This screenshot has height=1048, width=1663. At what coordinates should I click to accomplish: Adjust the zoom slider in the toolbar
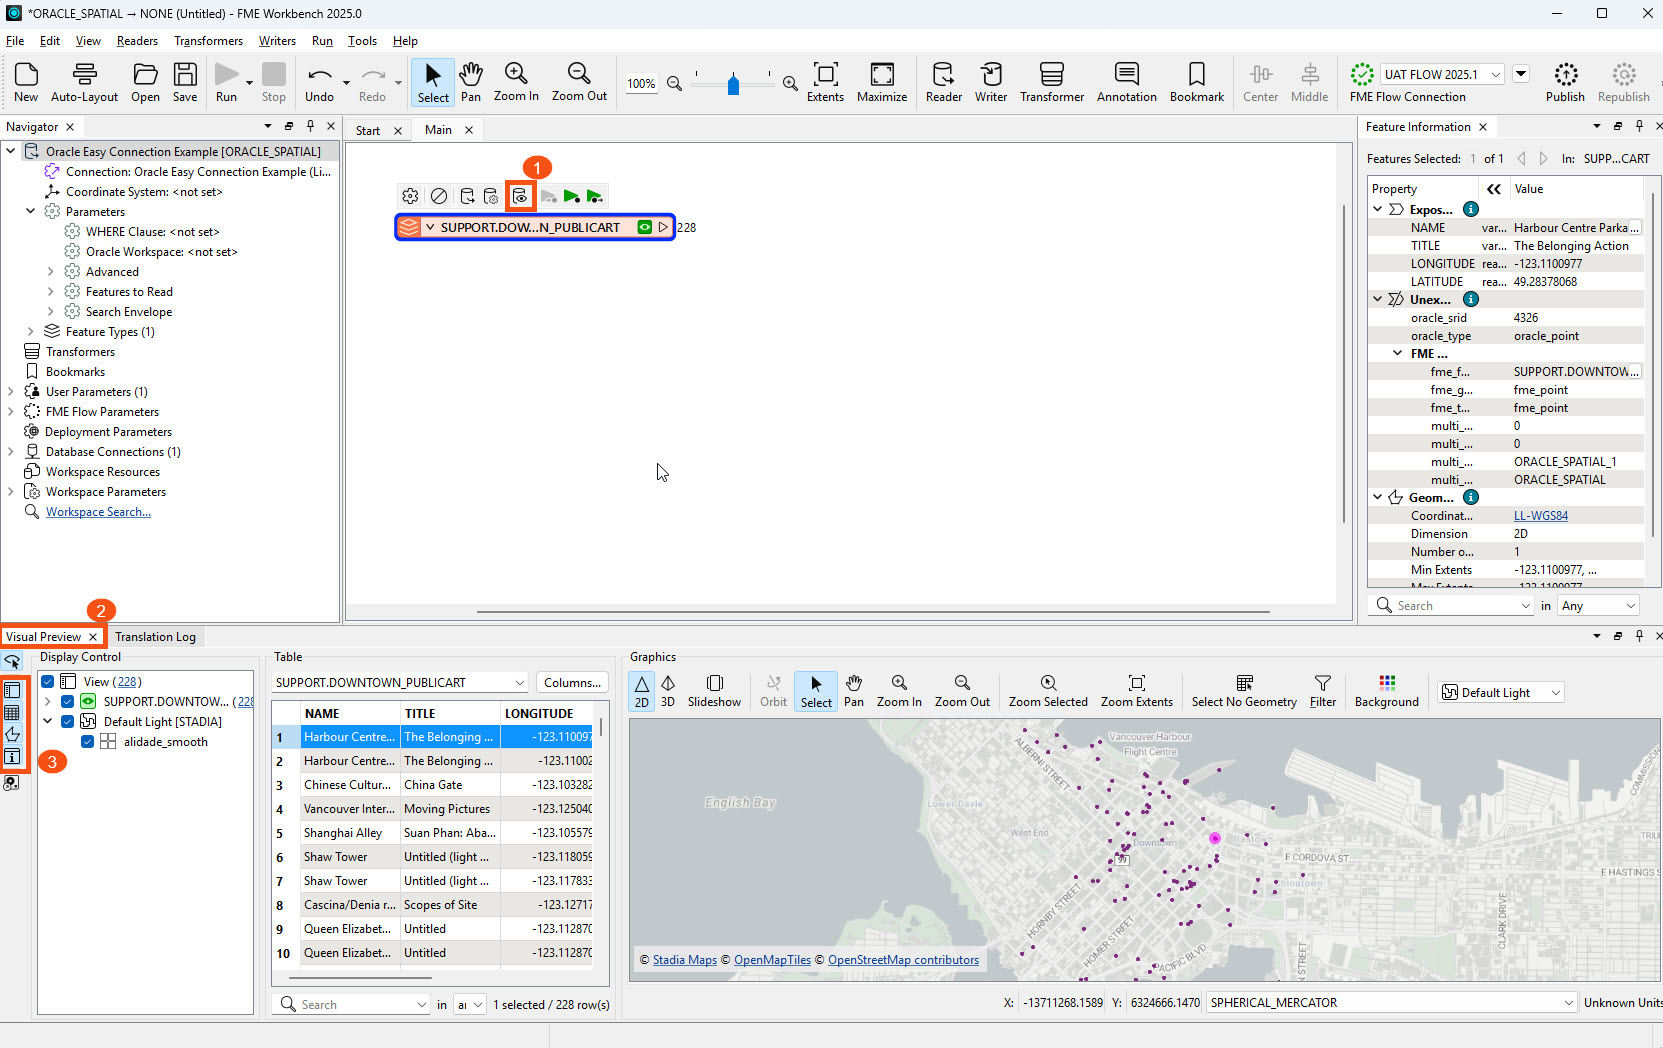click(733, 85)
